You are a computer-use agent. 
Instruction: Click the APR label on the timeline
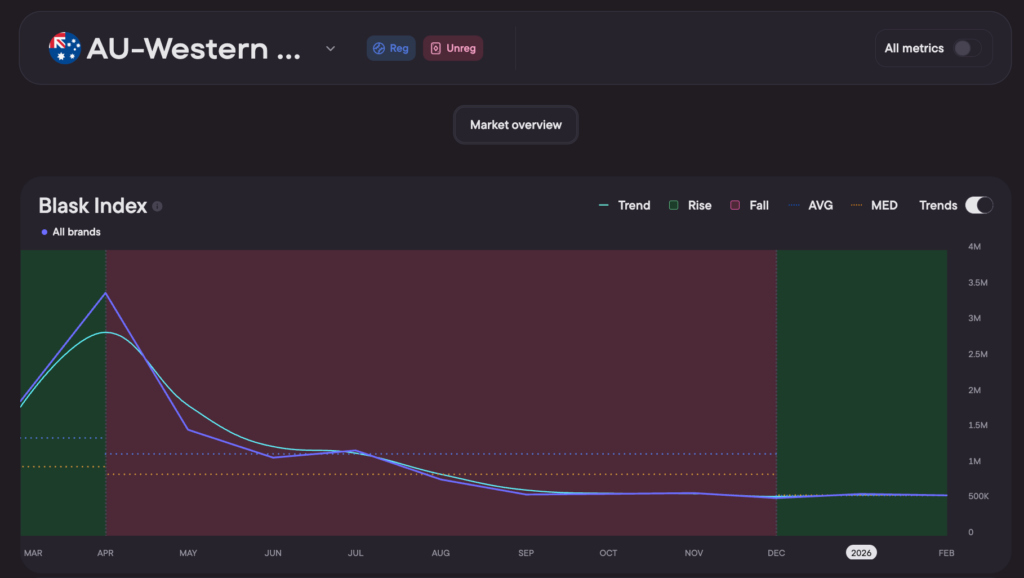(105, 553)
